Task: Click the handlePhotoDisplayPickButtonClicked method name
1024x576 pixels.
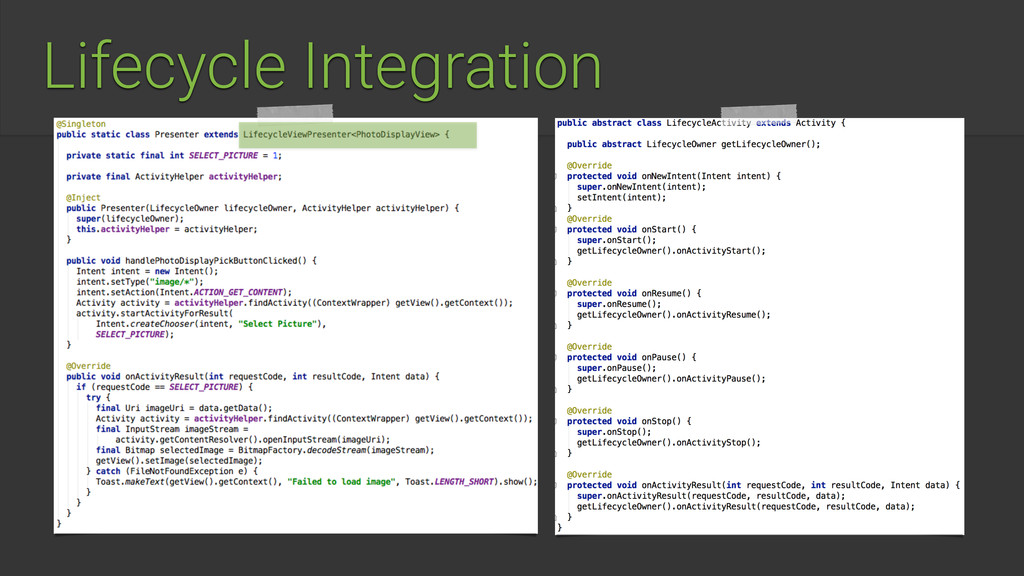Action: [216, 261]
